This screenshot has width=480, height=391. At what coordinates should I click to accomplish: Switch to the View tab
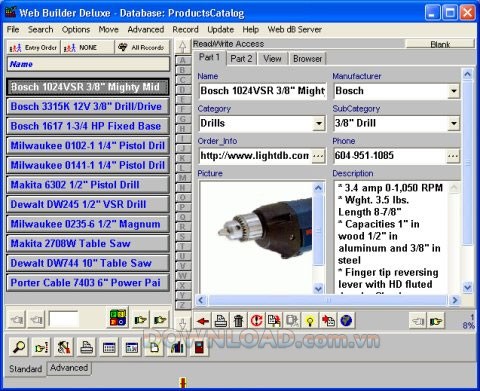pyautogui.click(x=272, y=59)
